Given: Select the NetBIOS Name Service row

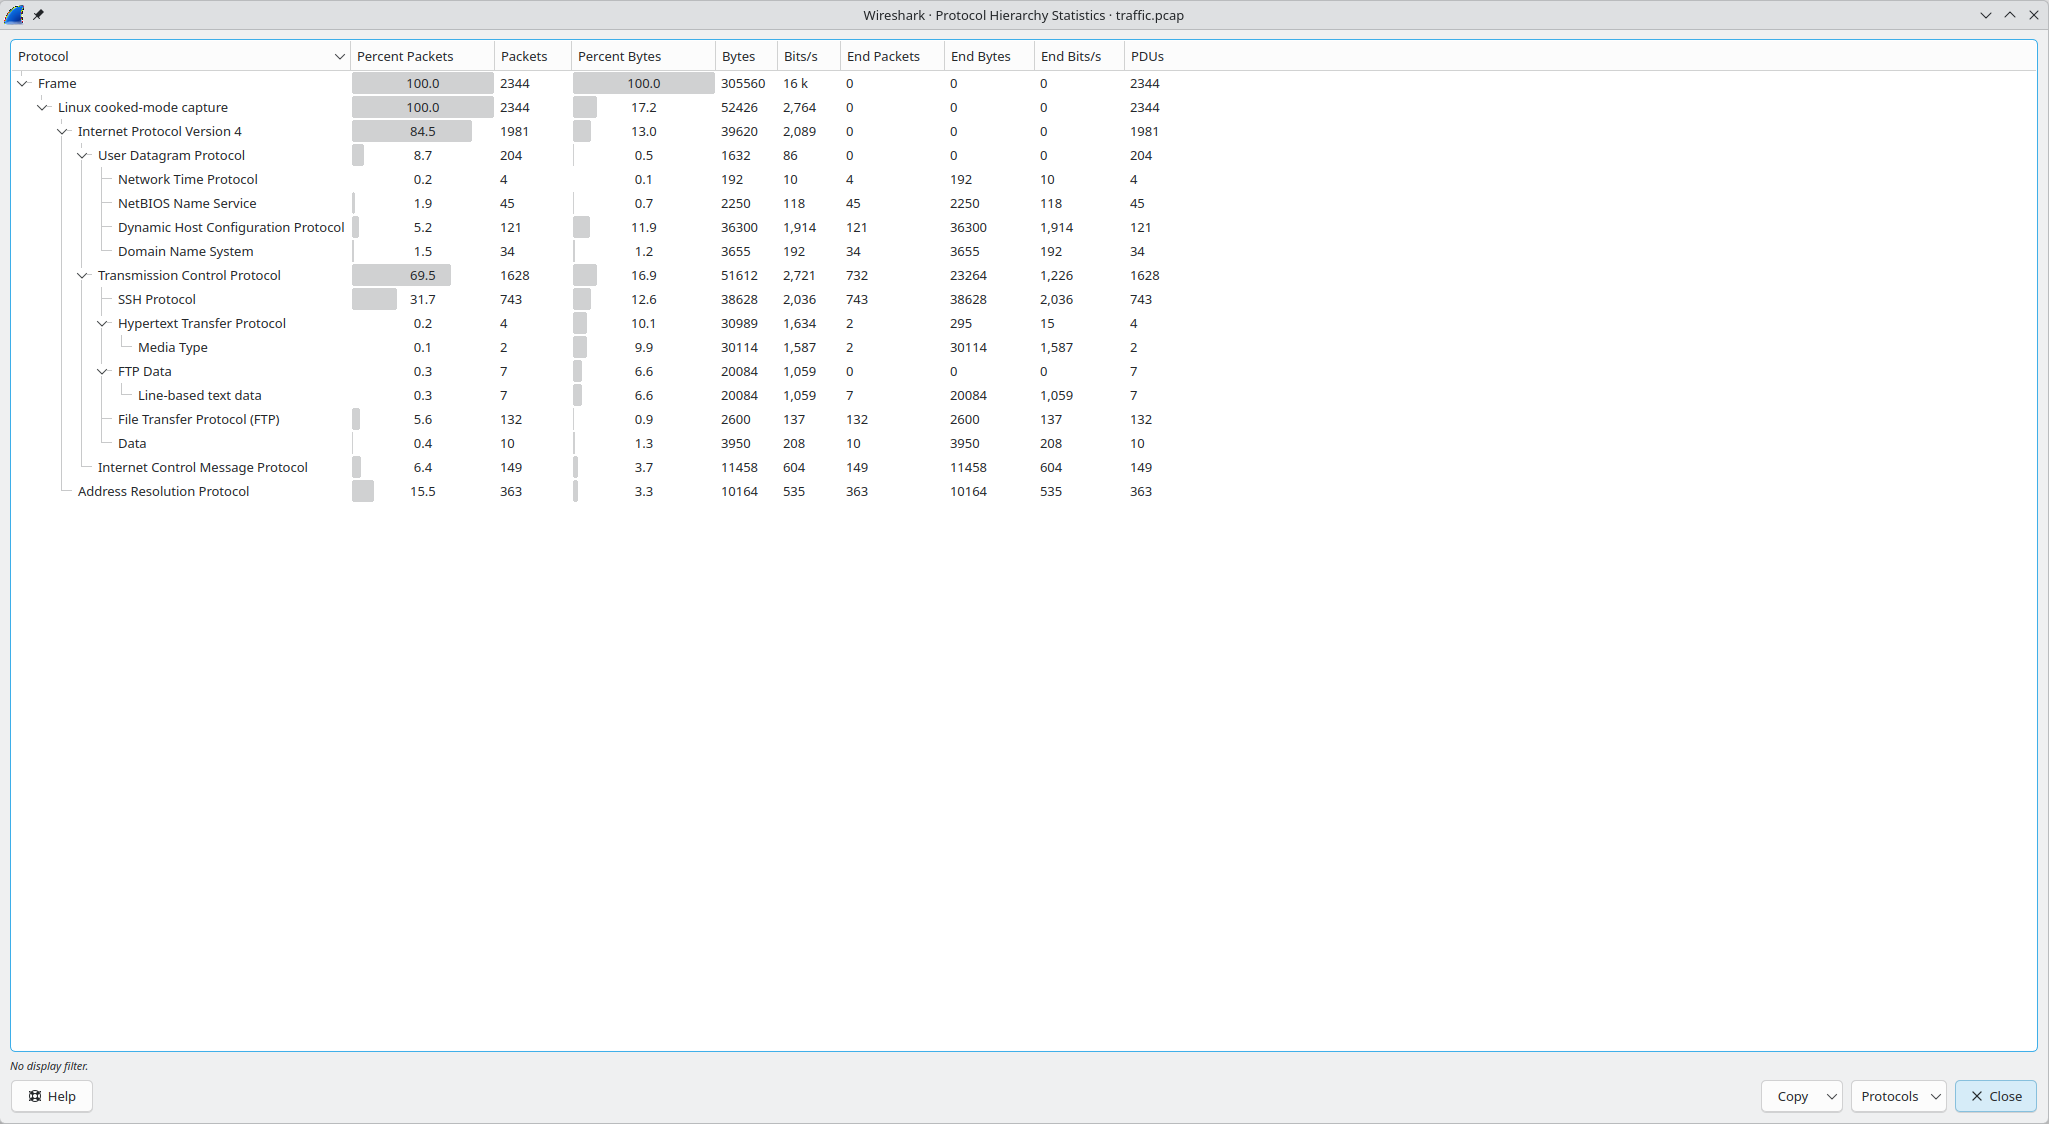Looking at the screenshot, I should tap(1024, 203).
